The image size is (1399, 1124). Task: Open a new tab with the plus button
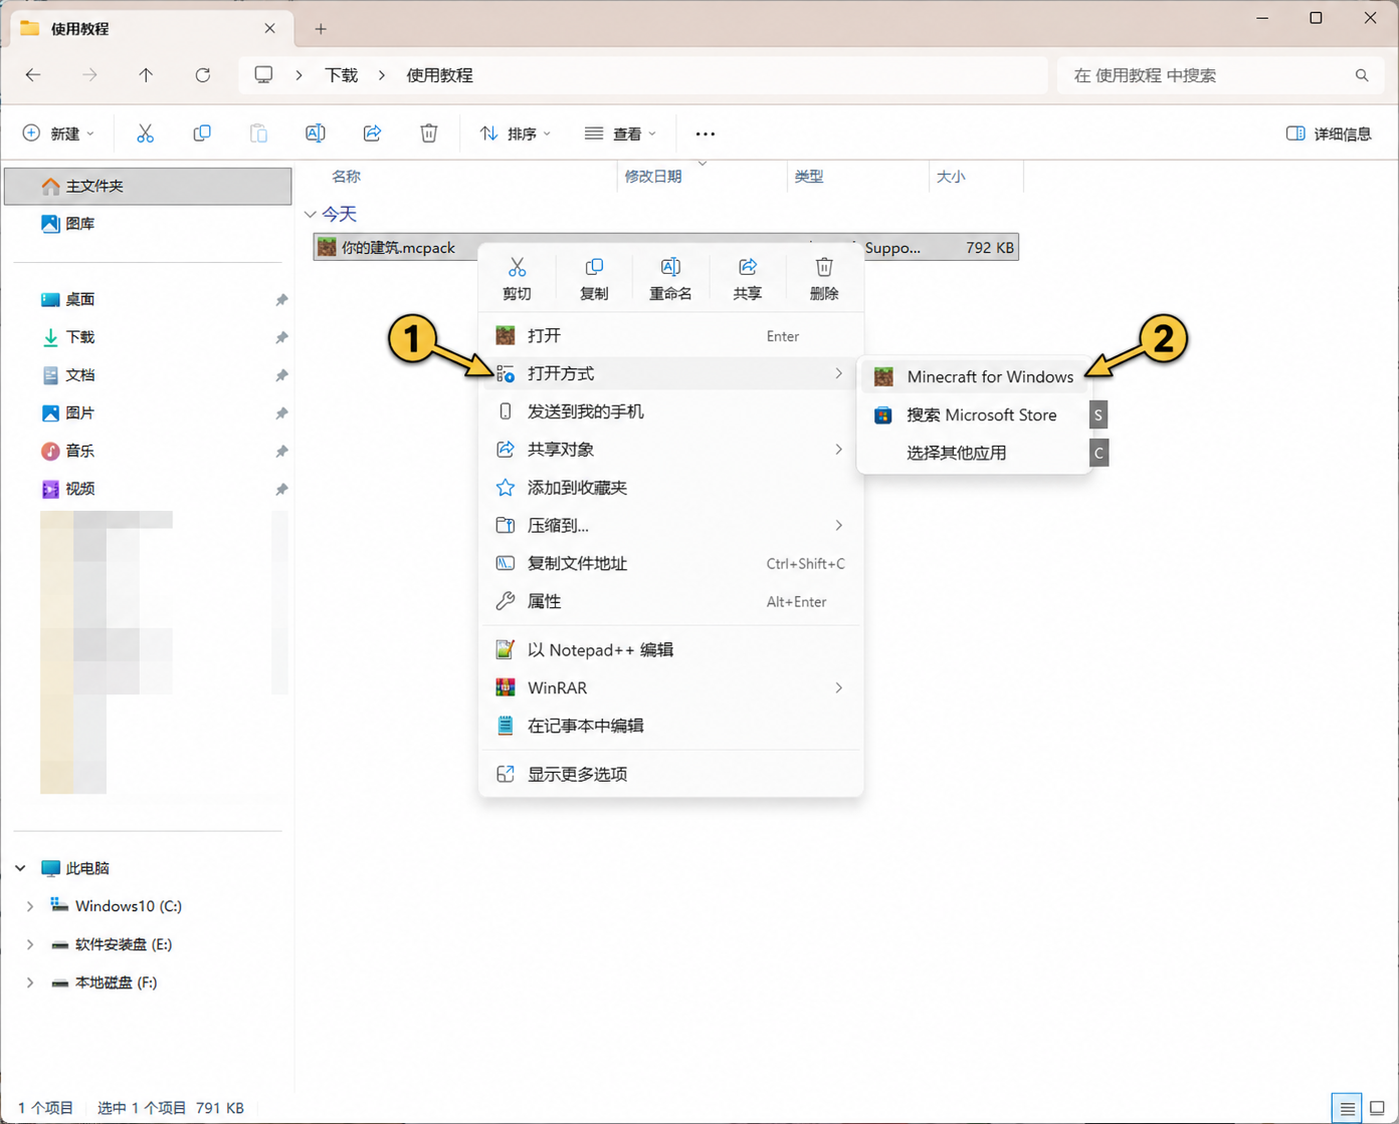click(320, 29)
